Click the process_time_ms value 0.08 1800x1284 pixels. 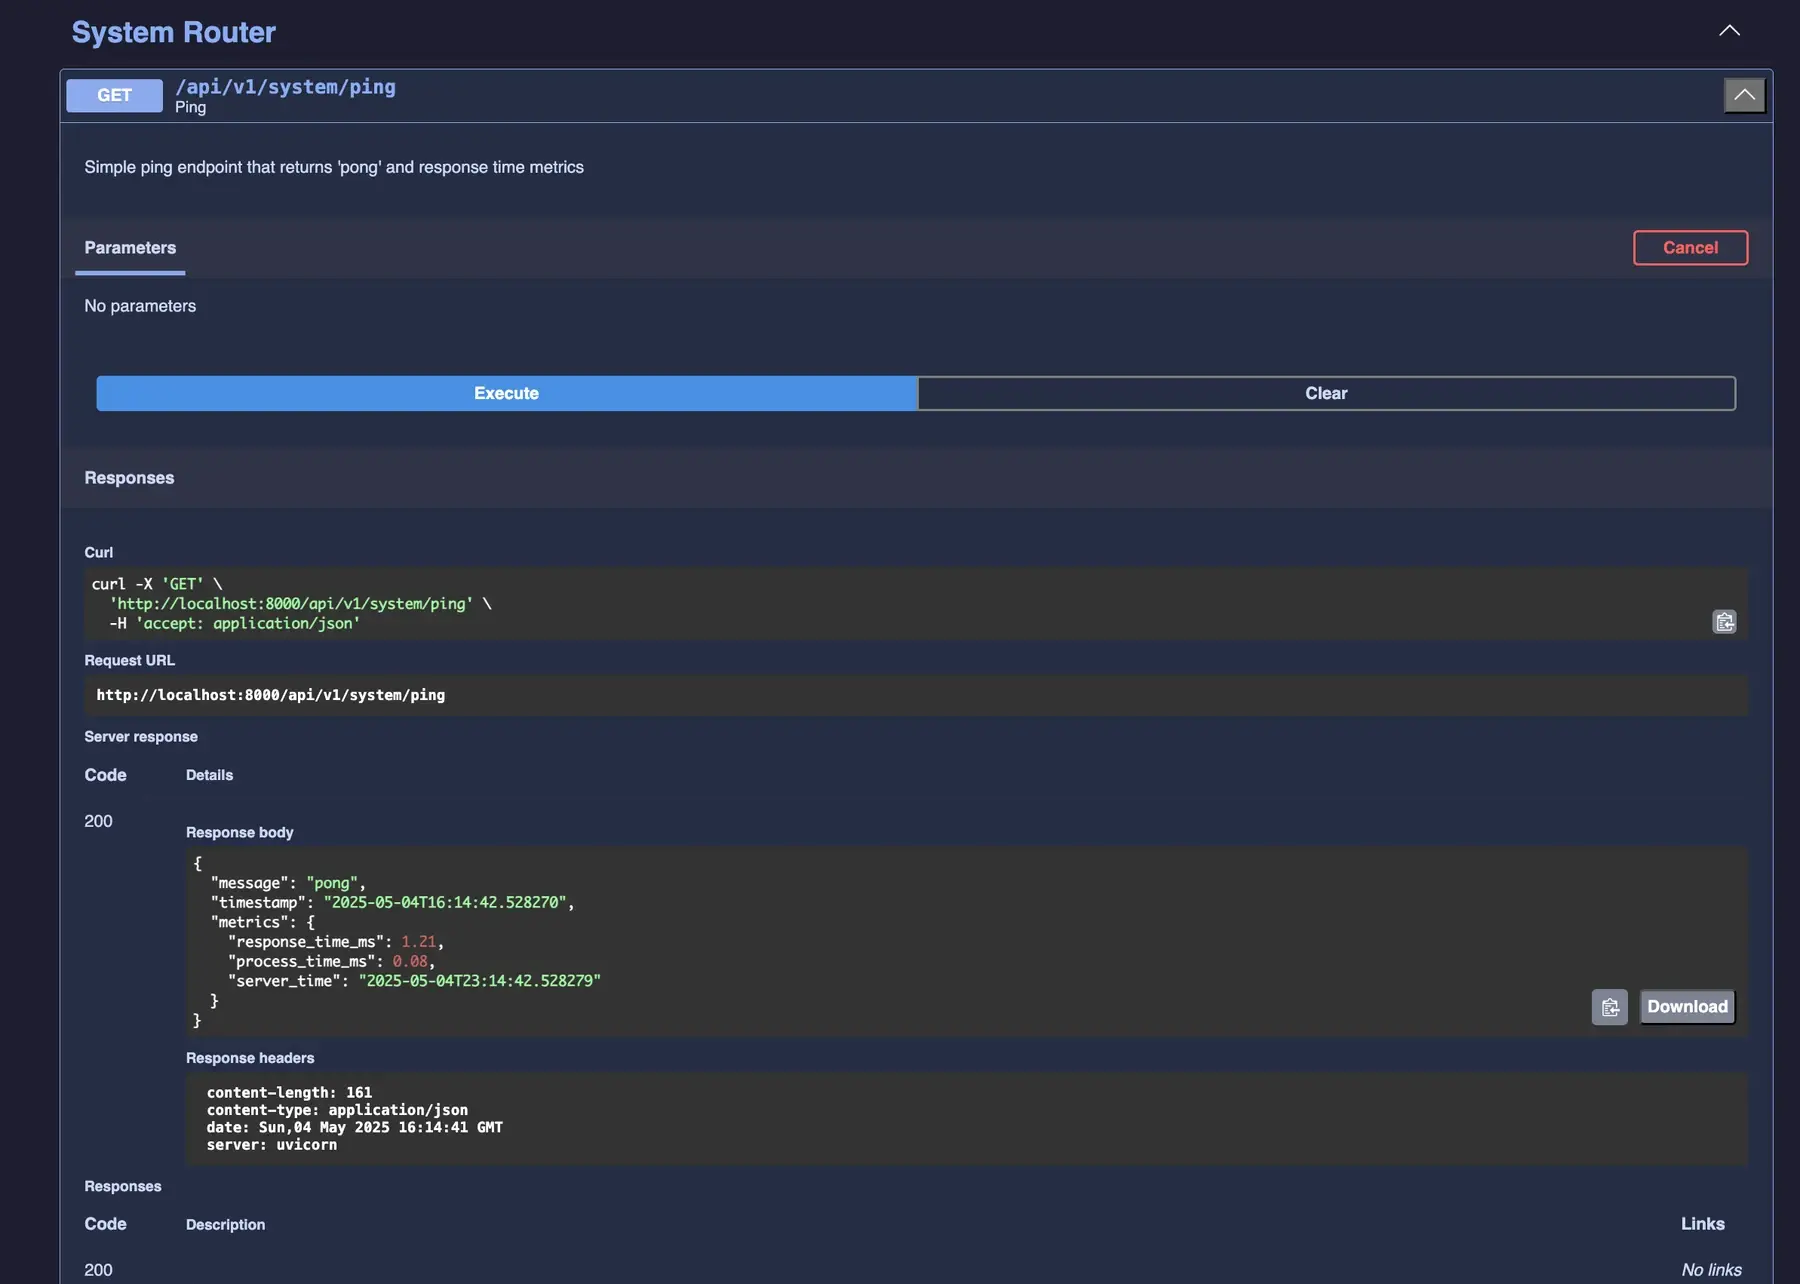click(410, 961)
